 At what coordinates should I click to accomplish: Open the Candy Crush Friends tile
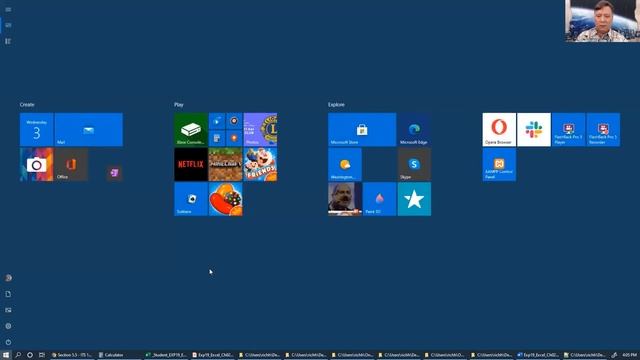coord(260,164)
